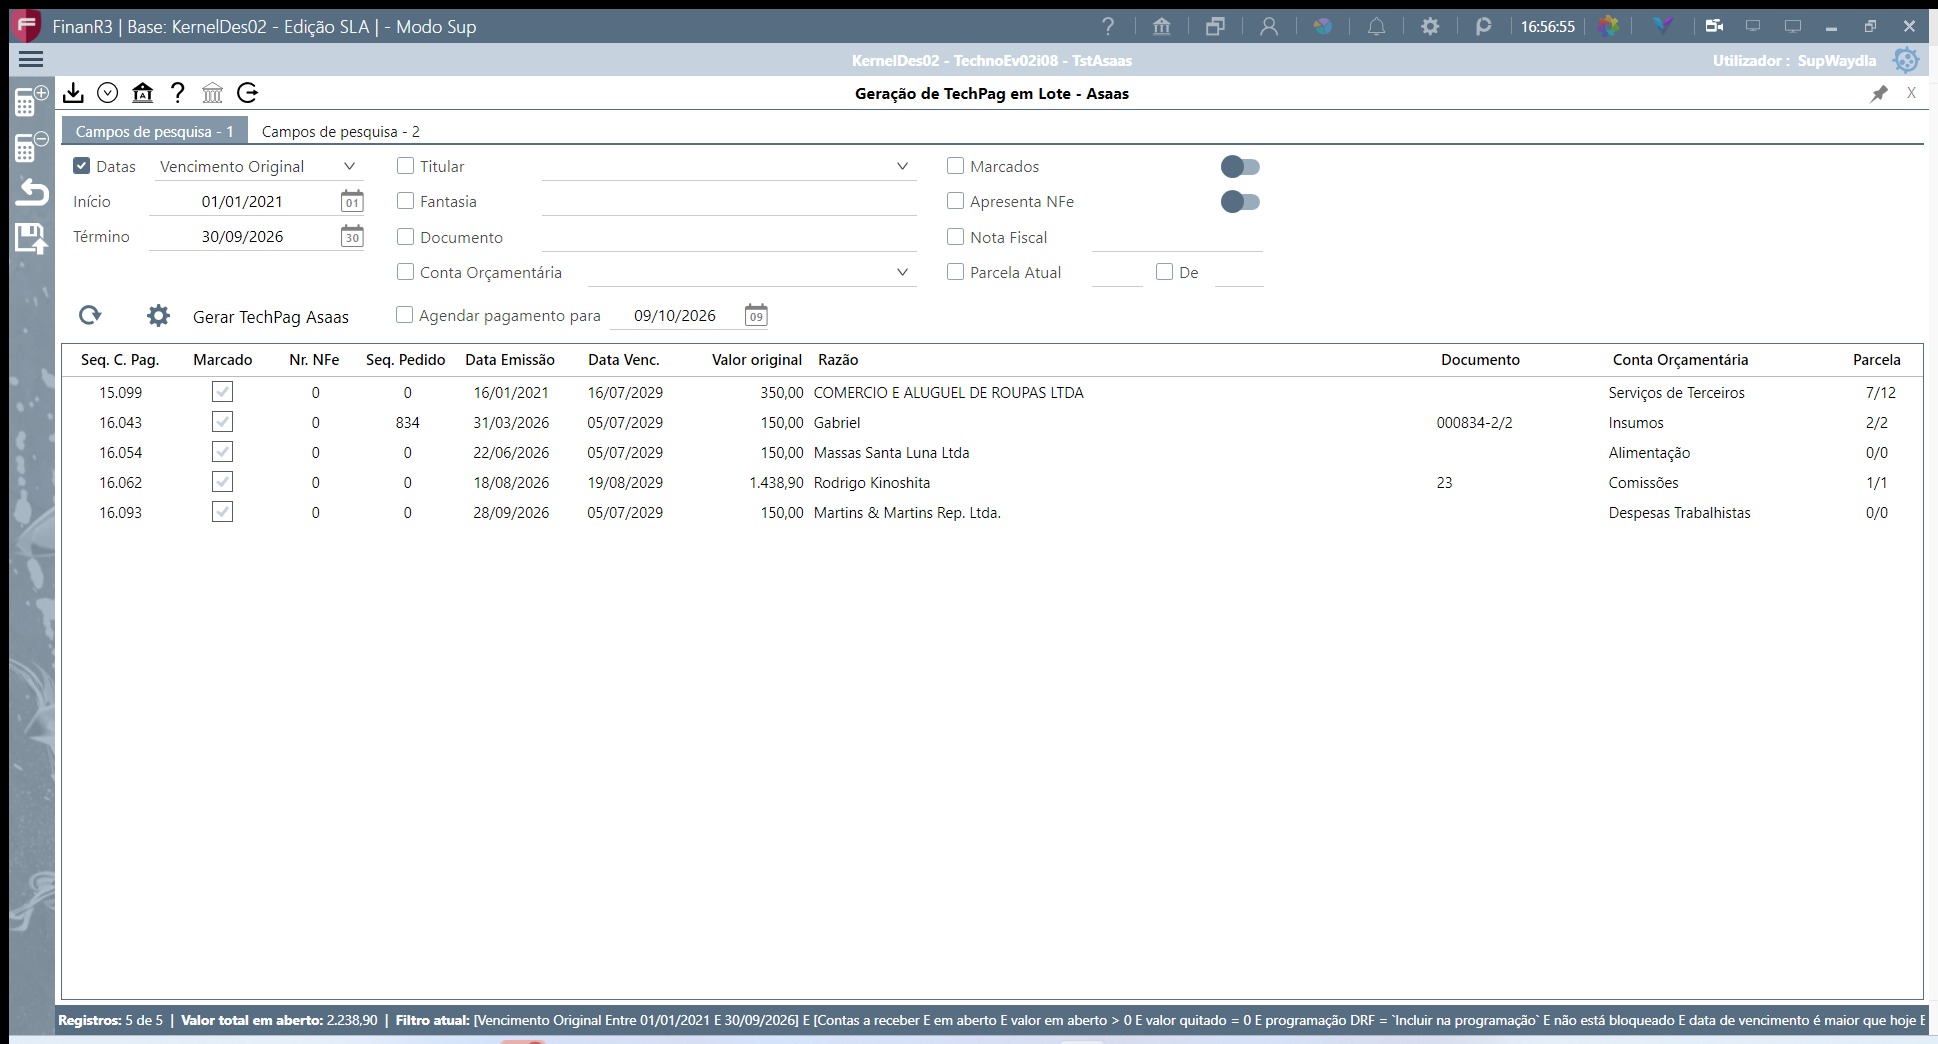This screenshot has height=1044, width=1938.
Task: Click the save disk sidebar icon
Action: [31, 239]
